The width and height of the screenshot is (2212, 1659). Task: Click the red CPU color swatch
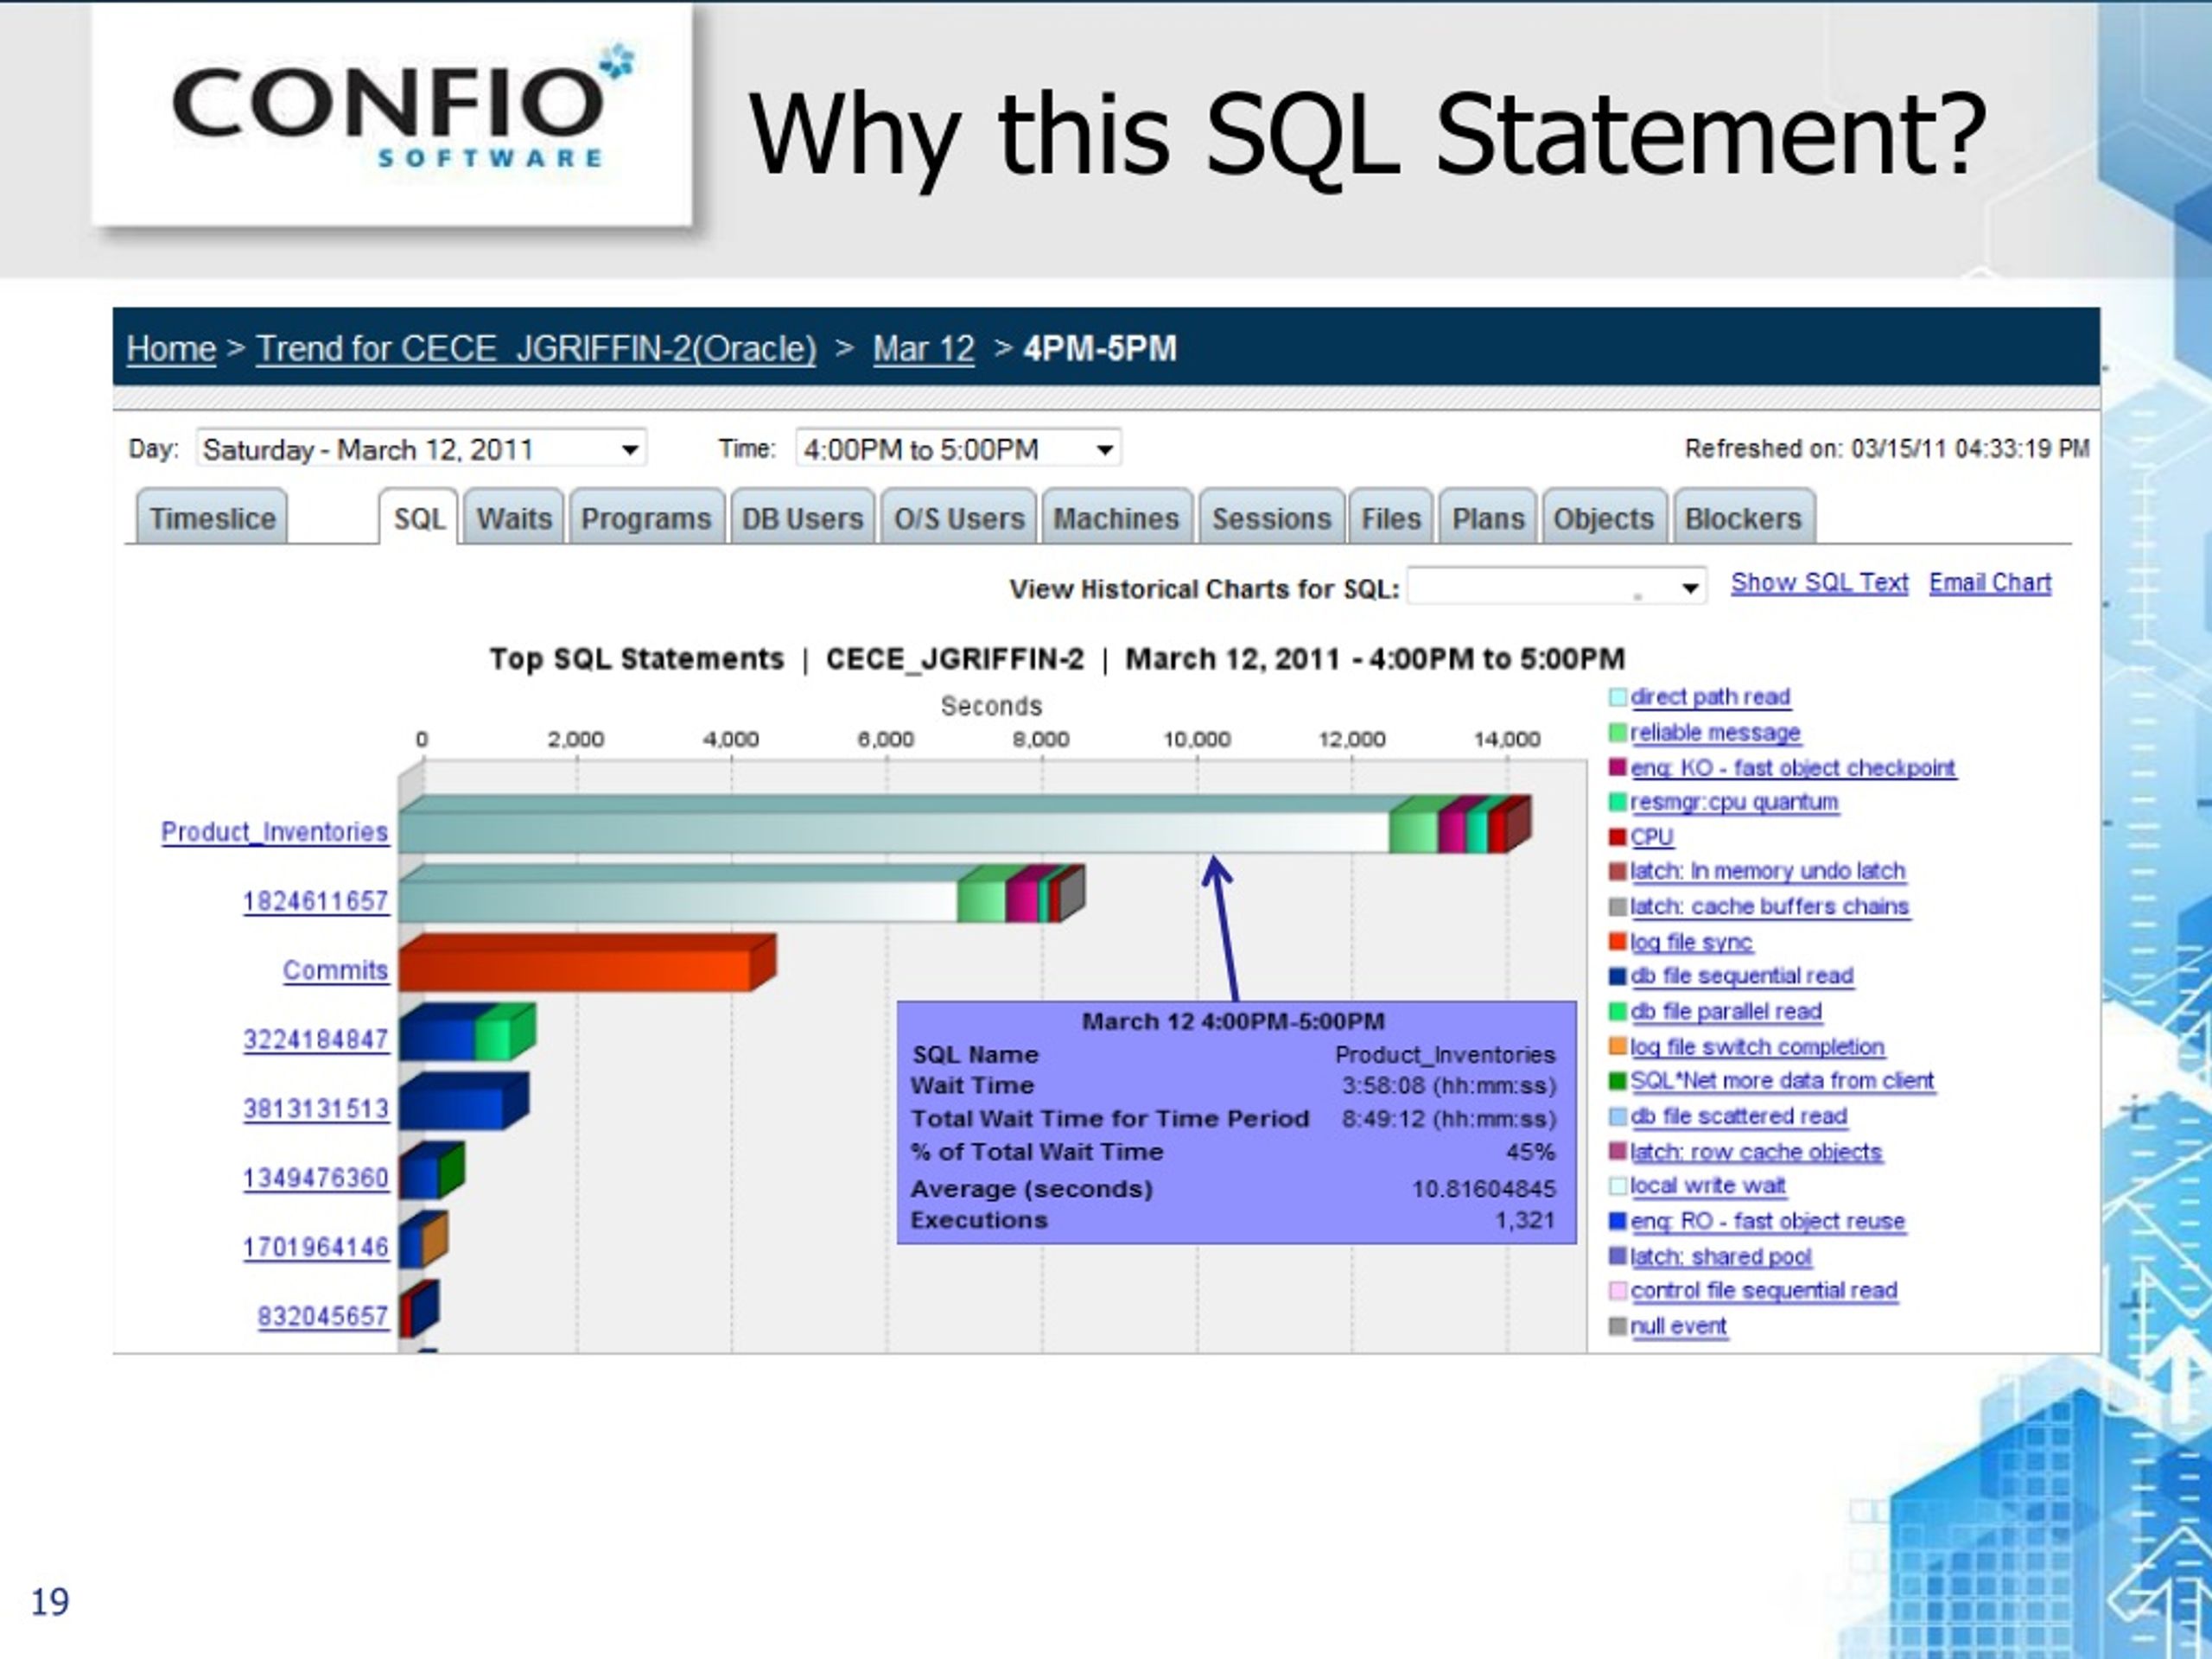pyautogui.click(x=1617, y=837)
